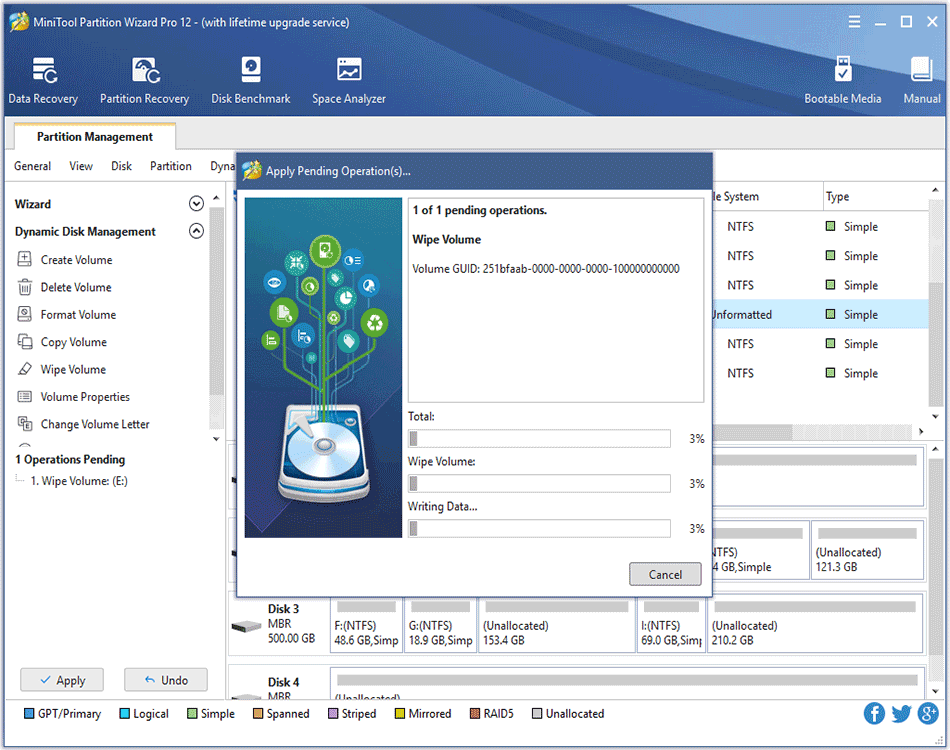The image size is (950, 750).
Task: Select the 121.3 GB unallocated block
Action: 868,550
